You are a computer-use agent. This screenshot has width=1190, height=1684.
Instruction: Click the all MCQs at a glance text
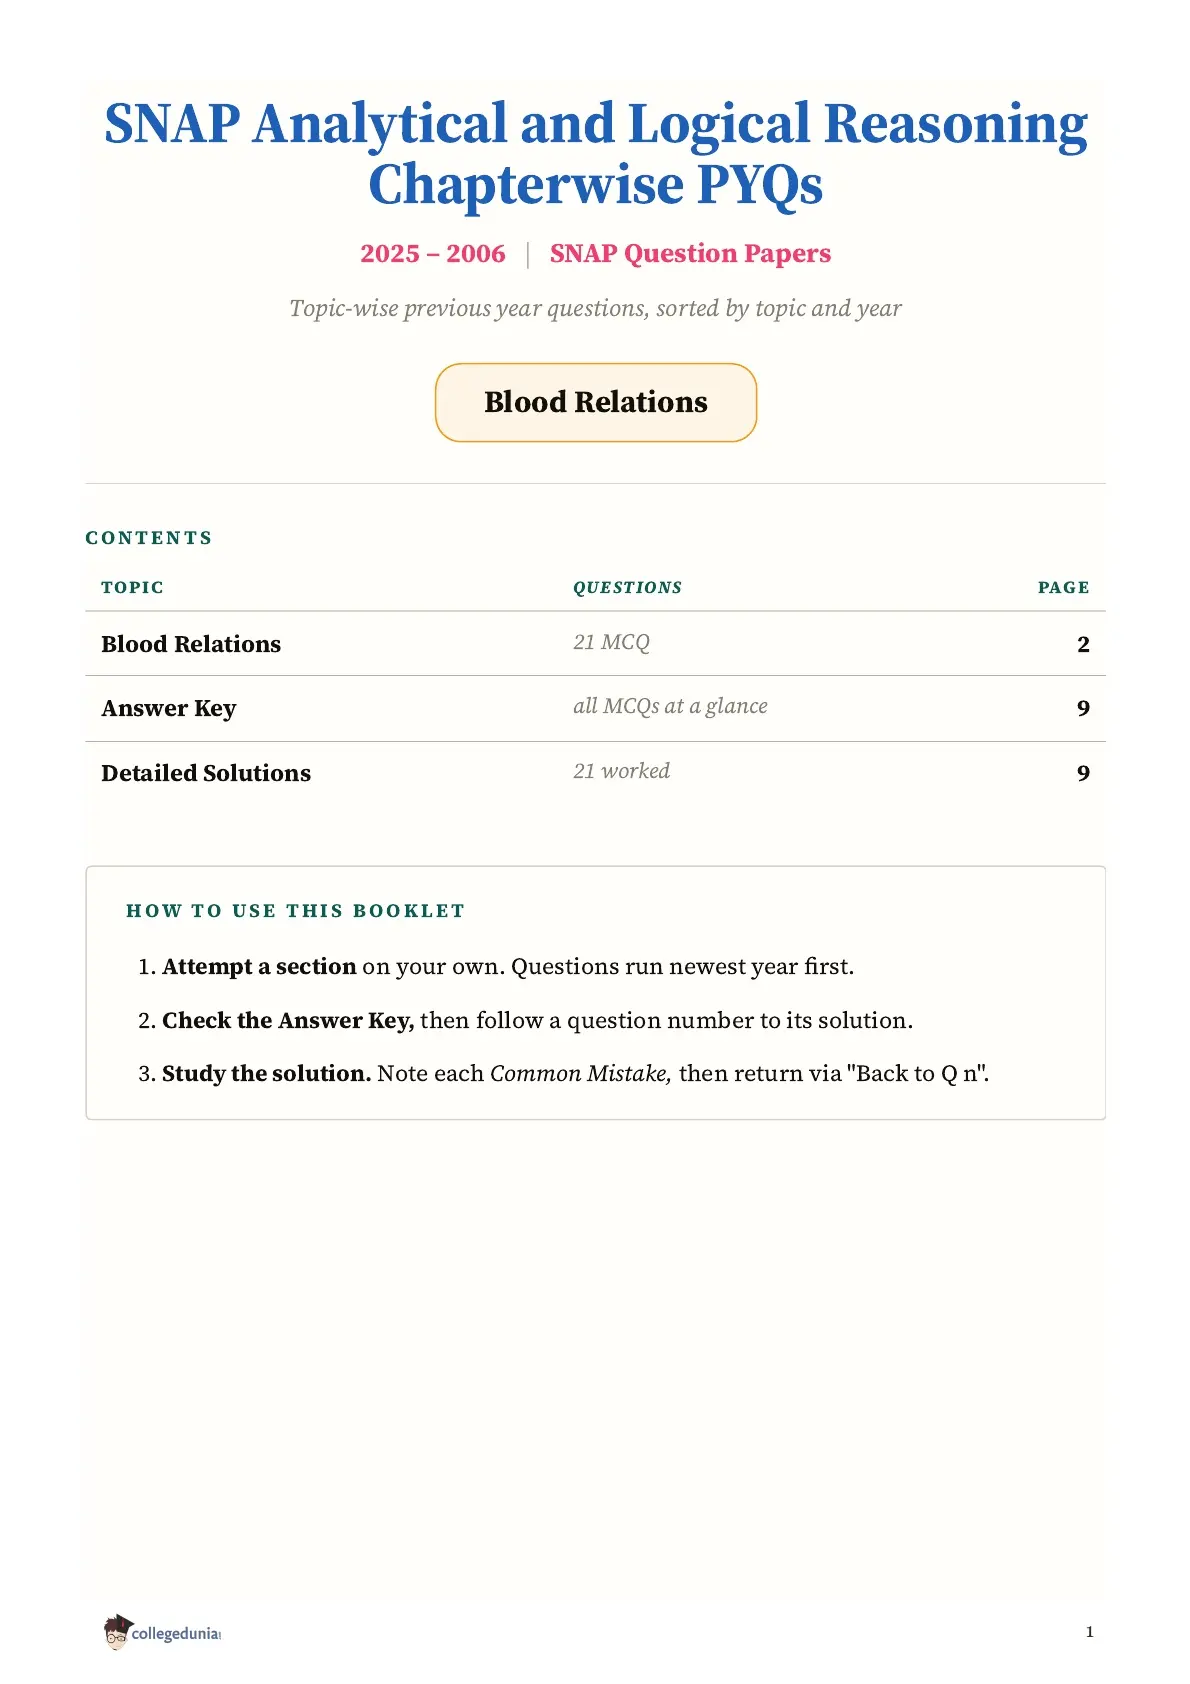(670, 706)
